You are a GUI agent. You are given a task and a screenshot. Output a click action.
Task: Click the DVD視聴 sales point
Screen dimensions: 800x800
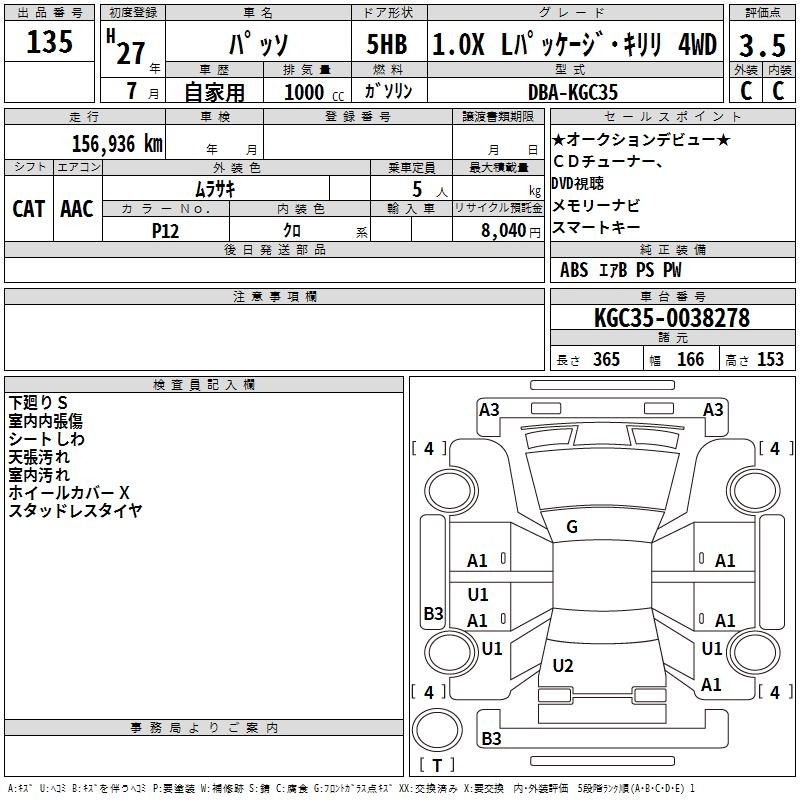(x=577, y=183)
